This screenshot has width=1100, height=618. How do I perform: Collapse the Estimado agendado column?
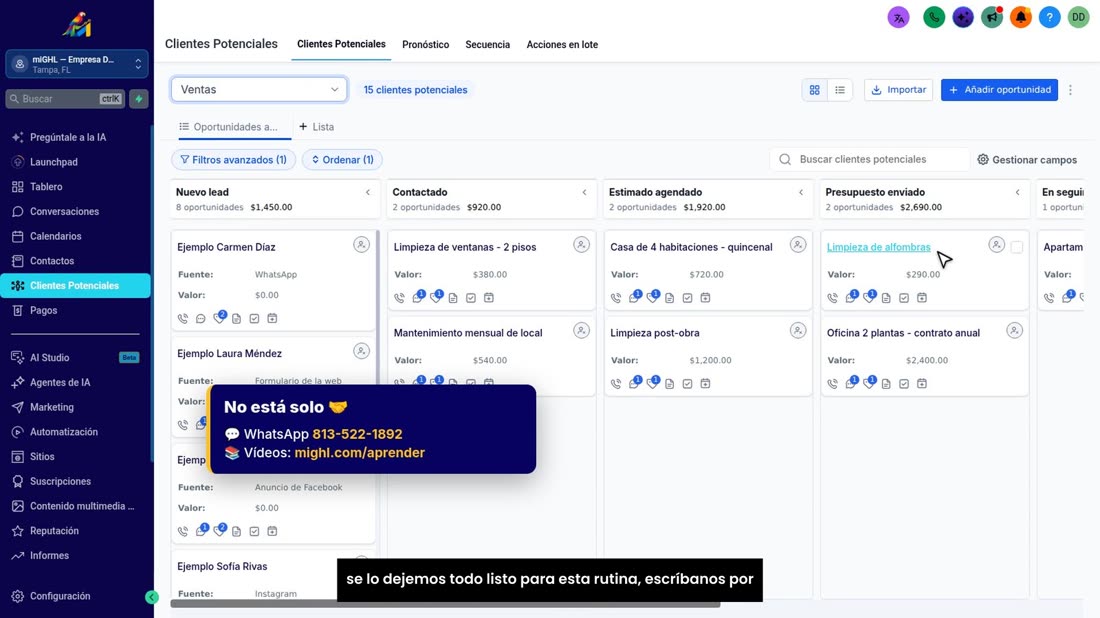[x=801, y=192]
